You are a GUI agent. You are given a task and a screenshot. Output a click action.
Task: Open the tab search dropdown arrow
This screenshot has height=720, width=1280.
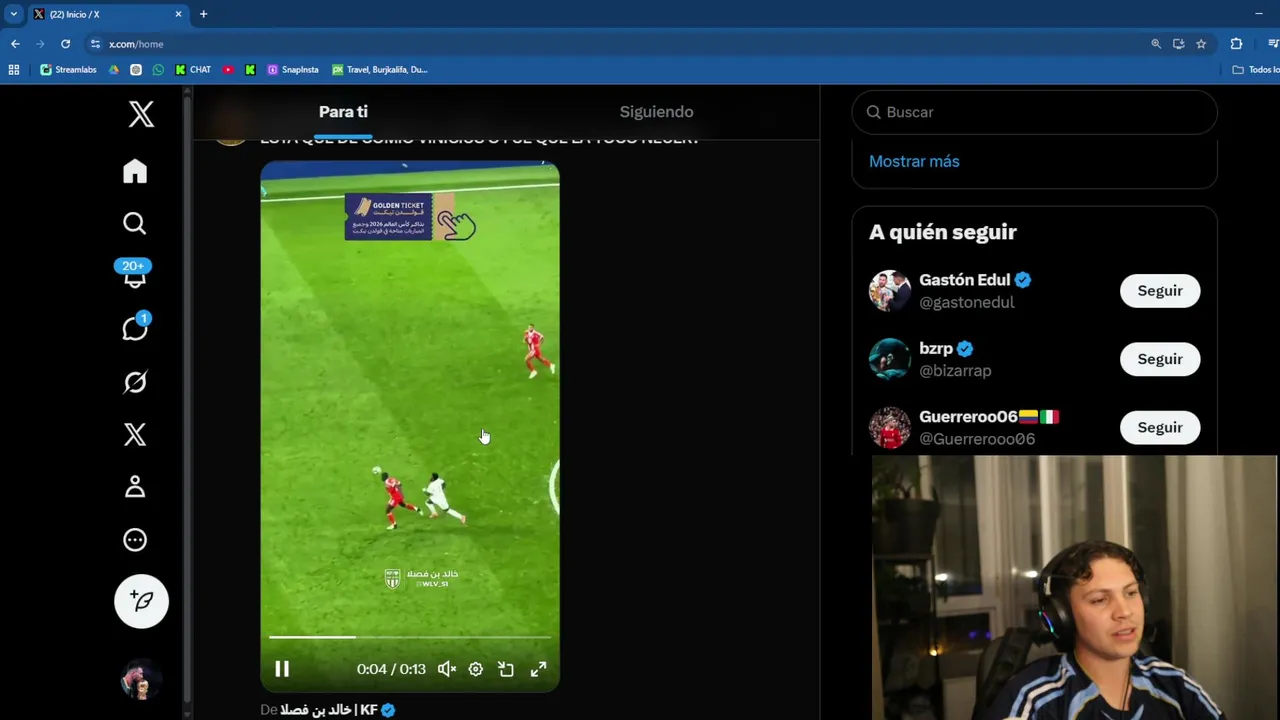[13, 14]
